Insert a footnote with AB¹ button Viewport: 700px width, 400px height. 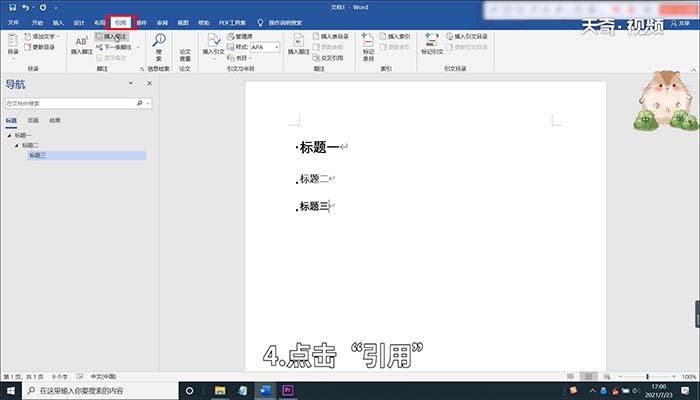click(81, 45)
